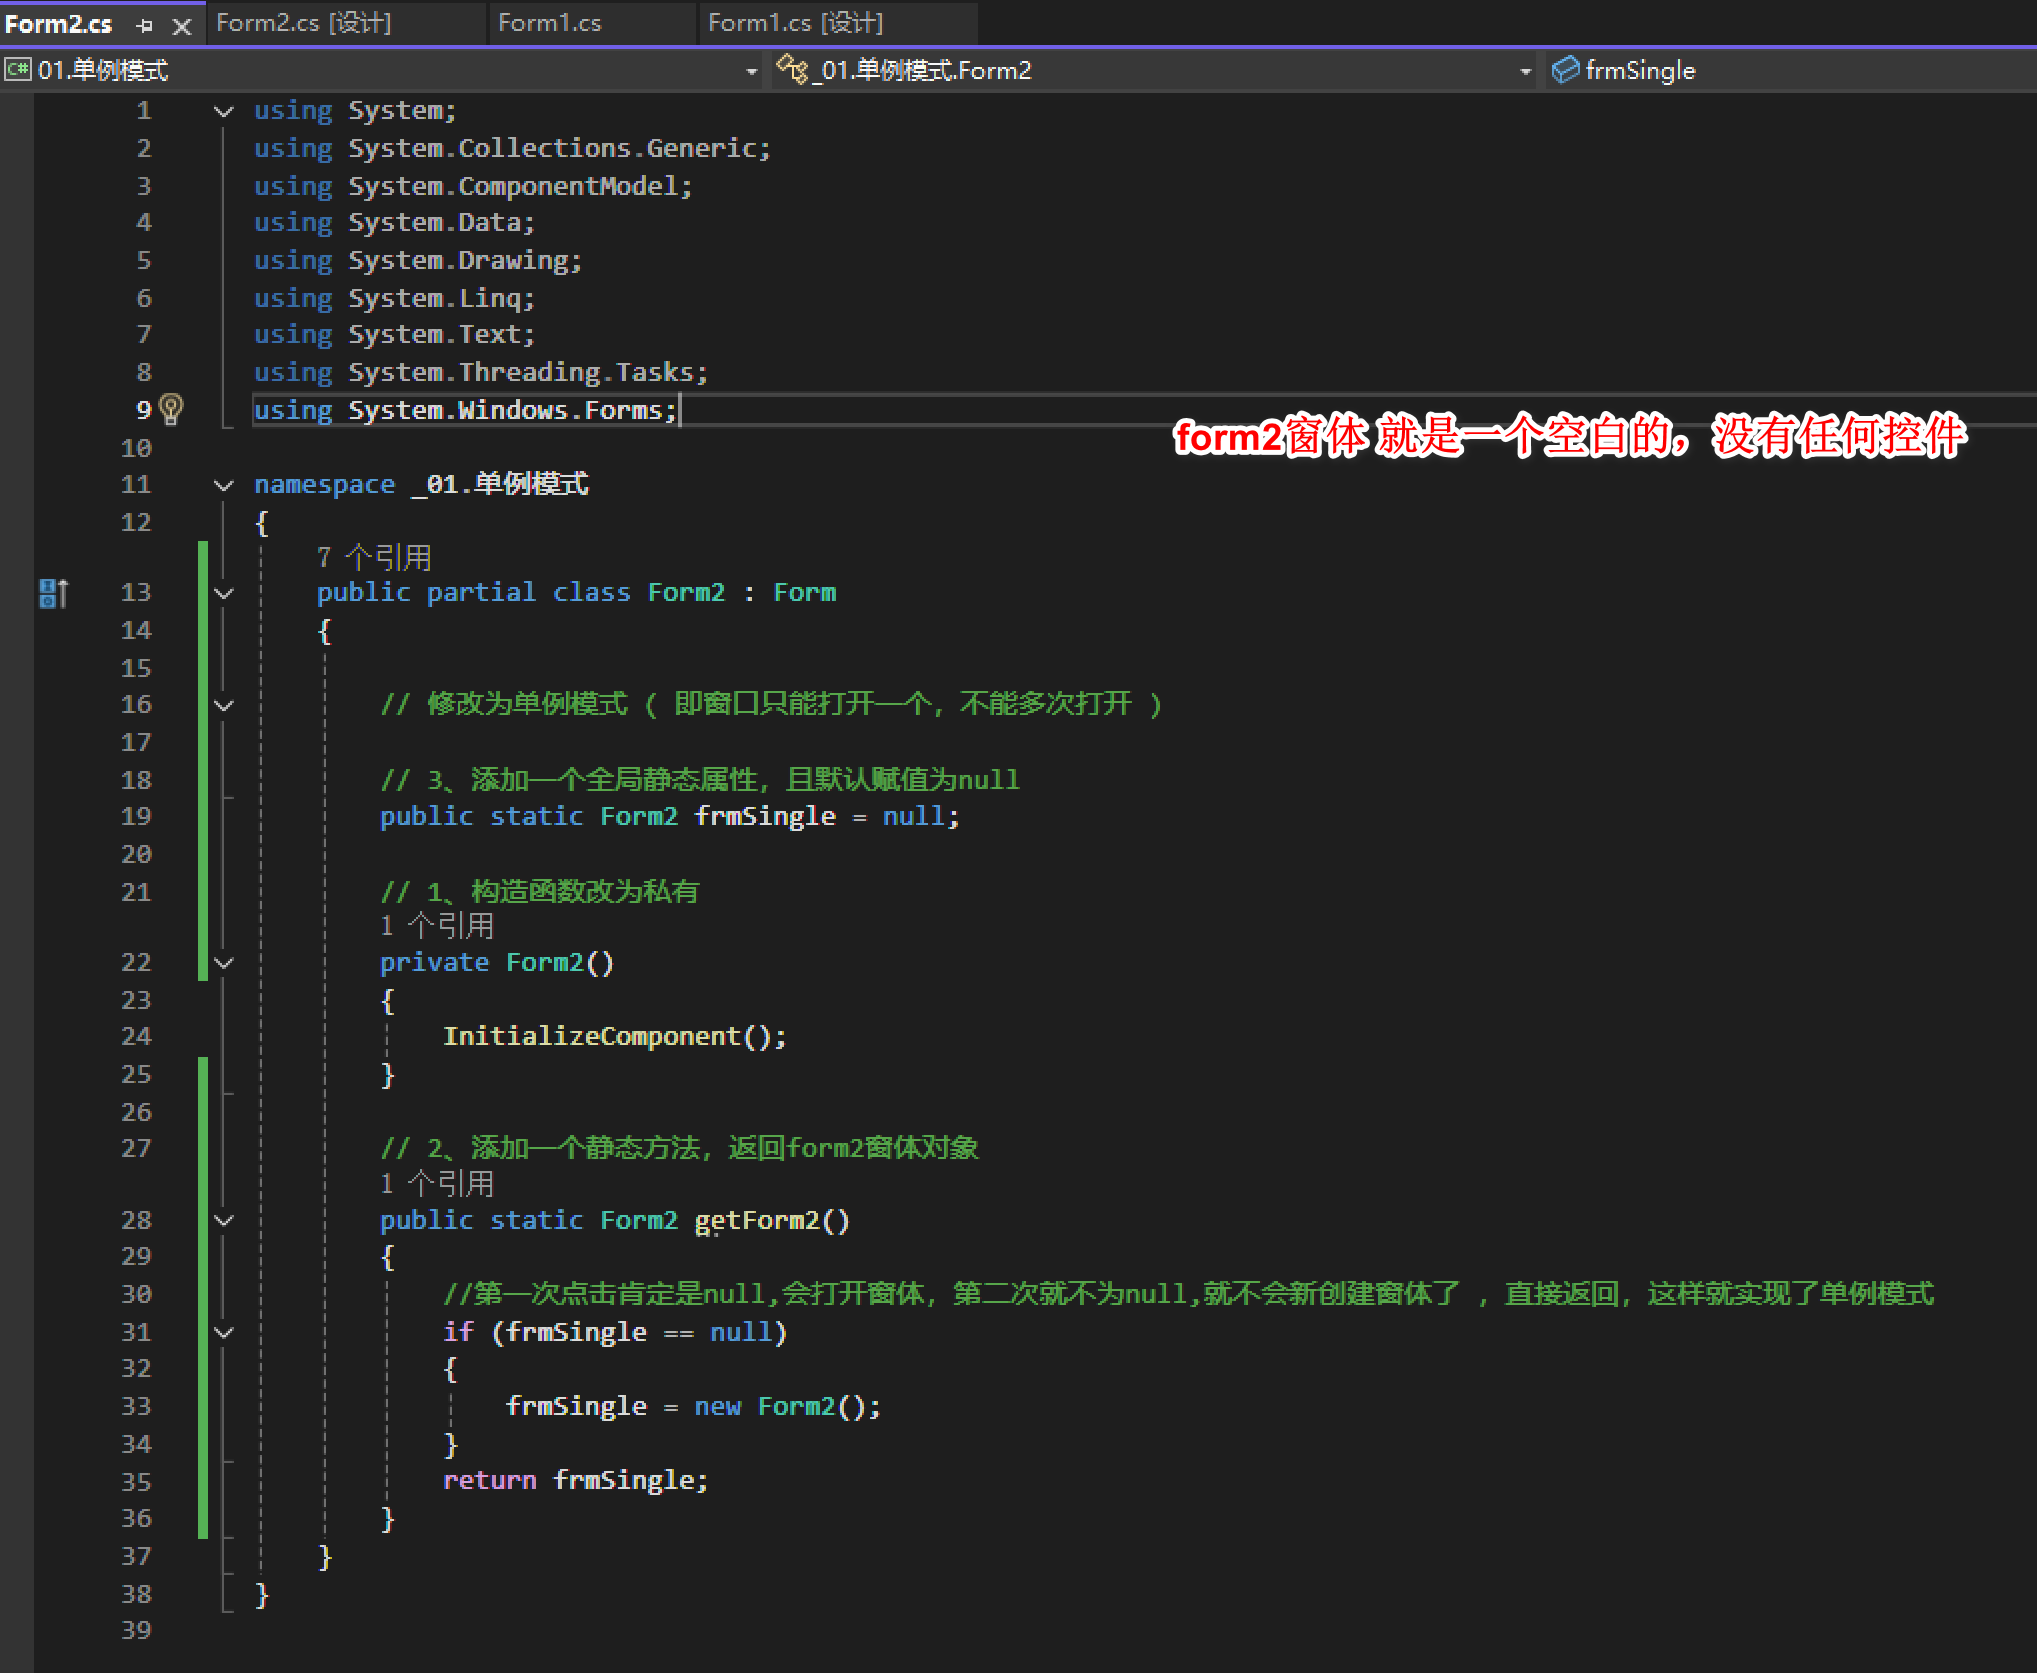Click '1 个引用' above getForm2 method

[x=437, y=1184]
